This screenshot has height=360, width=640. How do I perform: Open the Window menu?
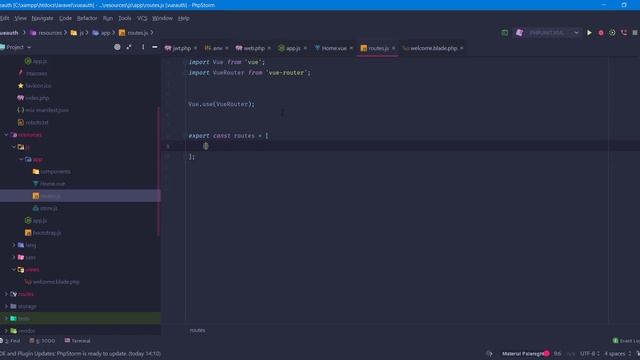point(162,18)
